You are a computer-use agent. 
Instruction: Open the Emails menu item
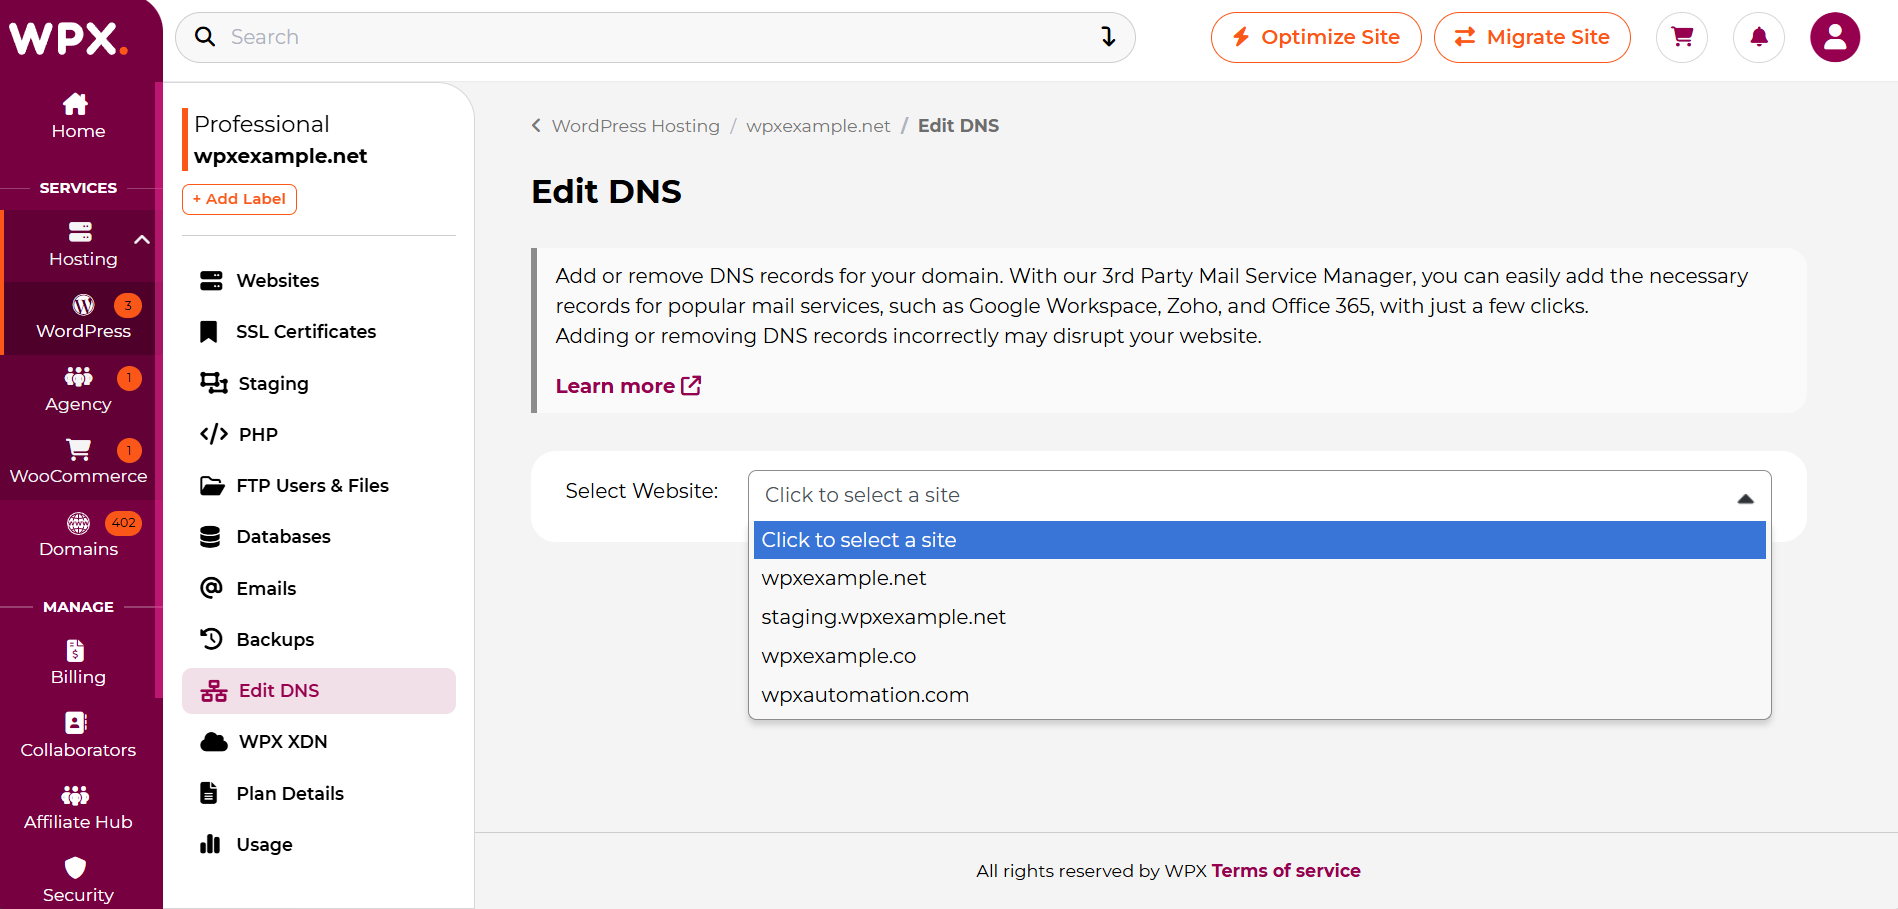[319, 588]
